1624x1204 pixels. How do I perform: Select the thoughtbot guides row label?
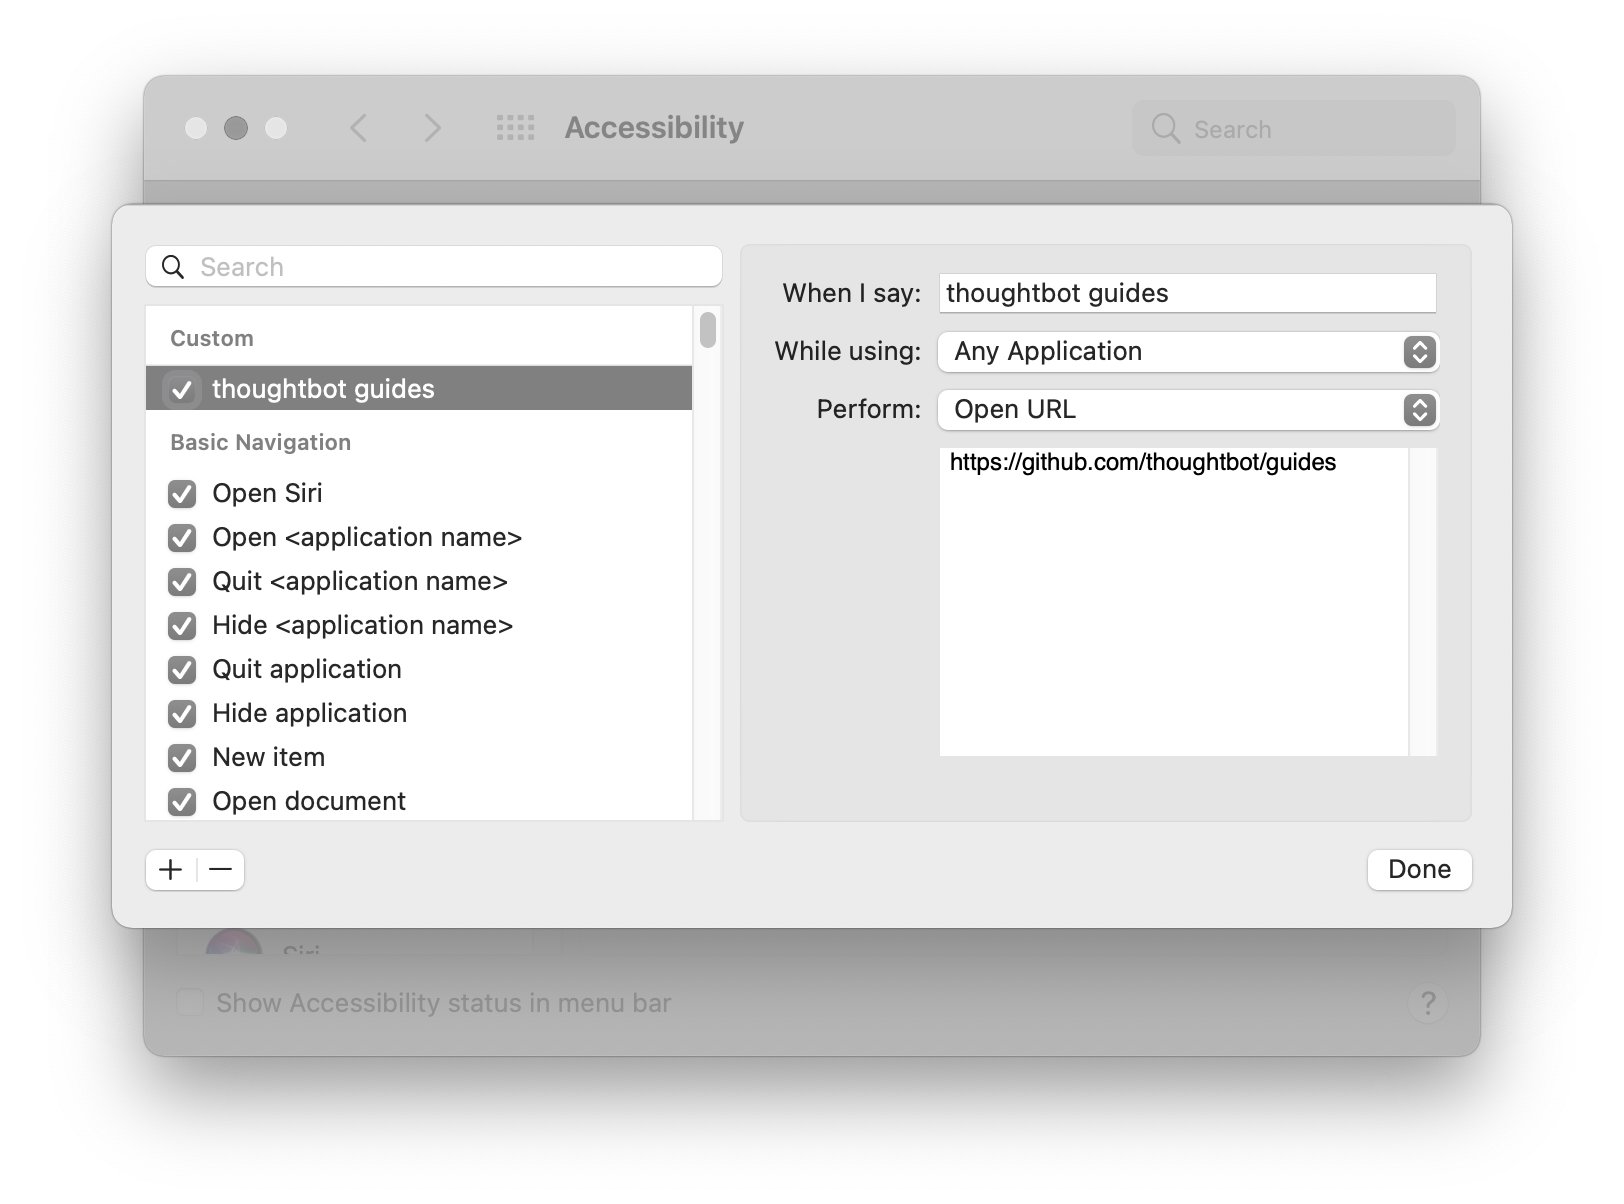(323, 389)
